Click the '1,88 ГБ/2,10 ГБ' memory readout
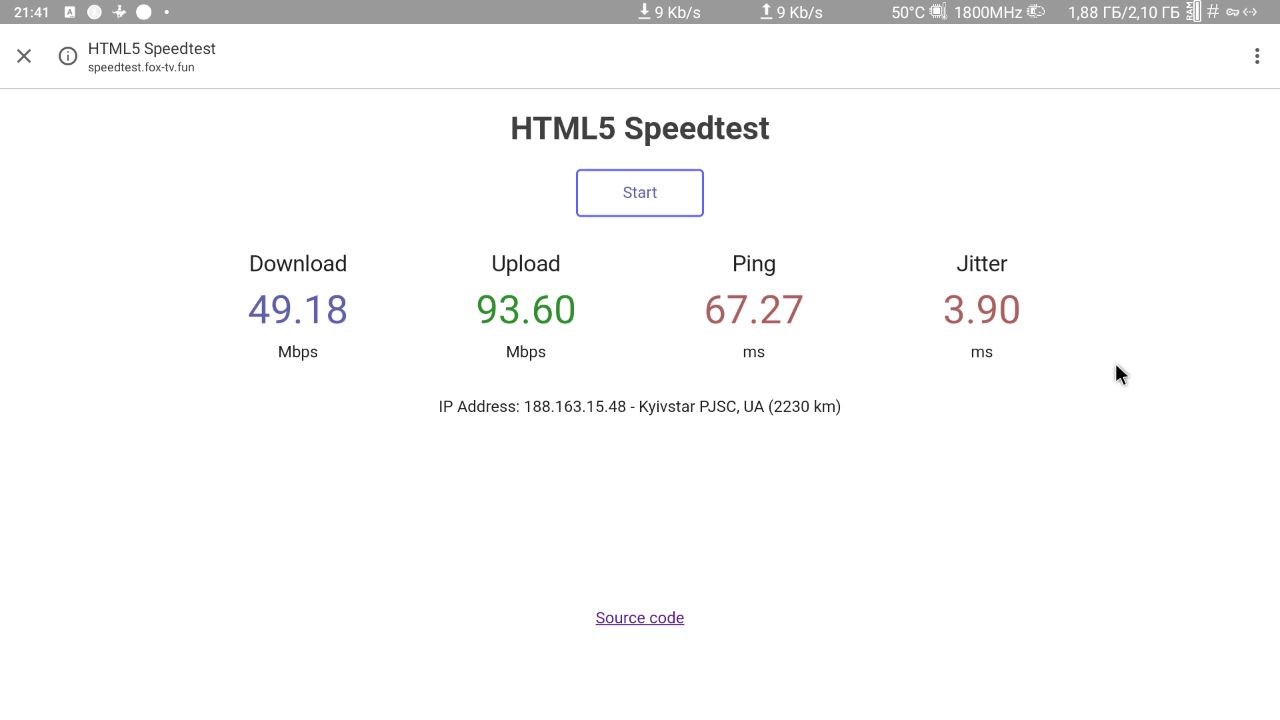This screenshot has height=720, width=1280. coord(1124,12)
